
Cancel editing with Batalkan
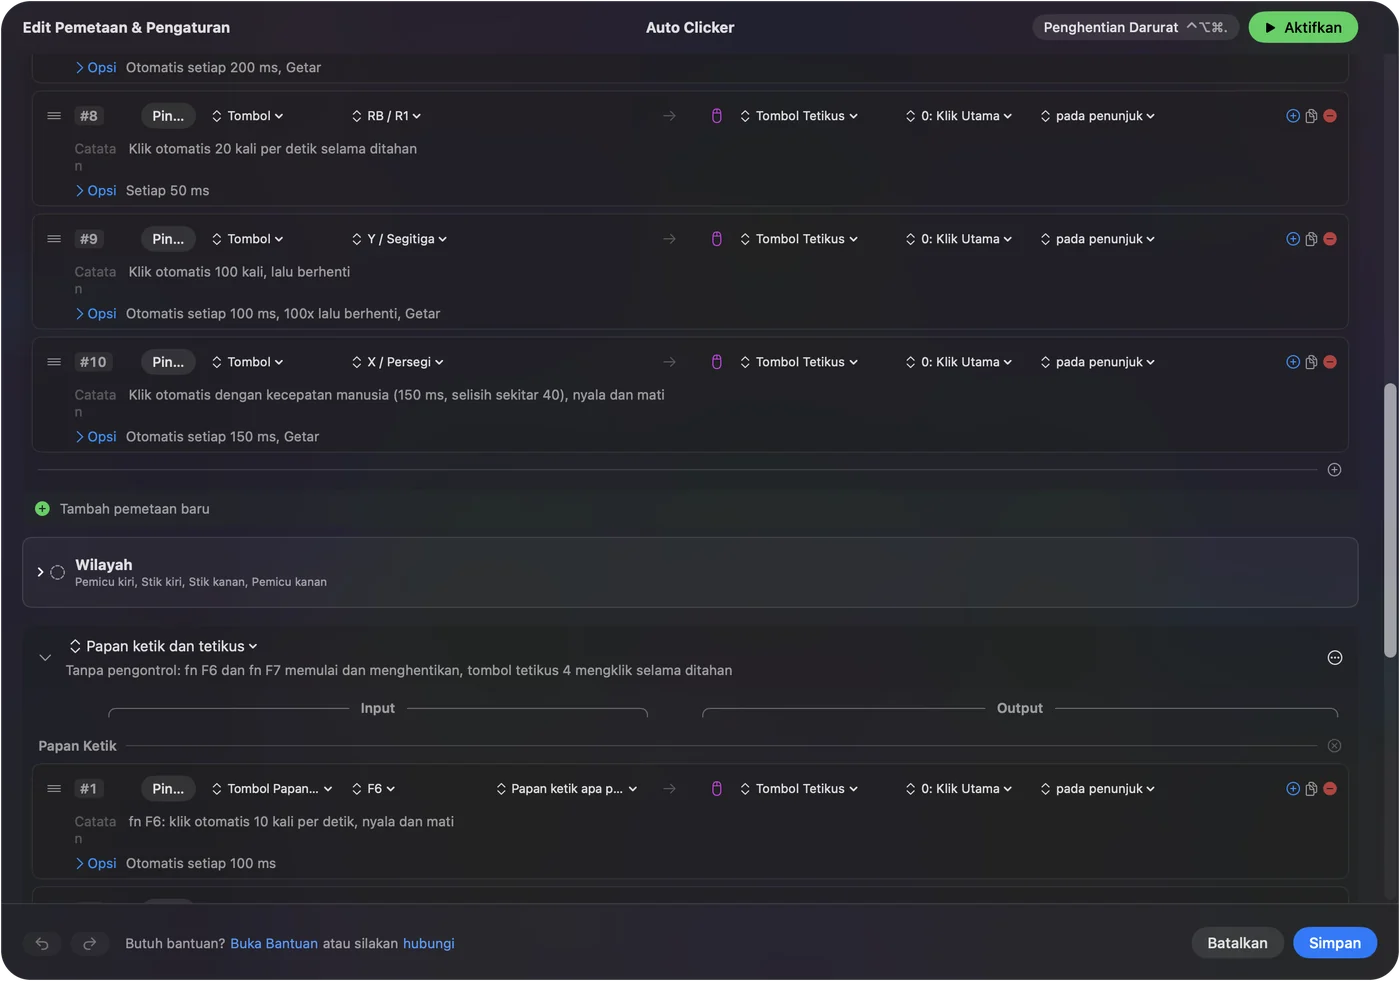pyautogui.click(x=1237, y=943)
